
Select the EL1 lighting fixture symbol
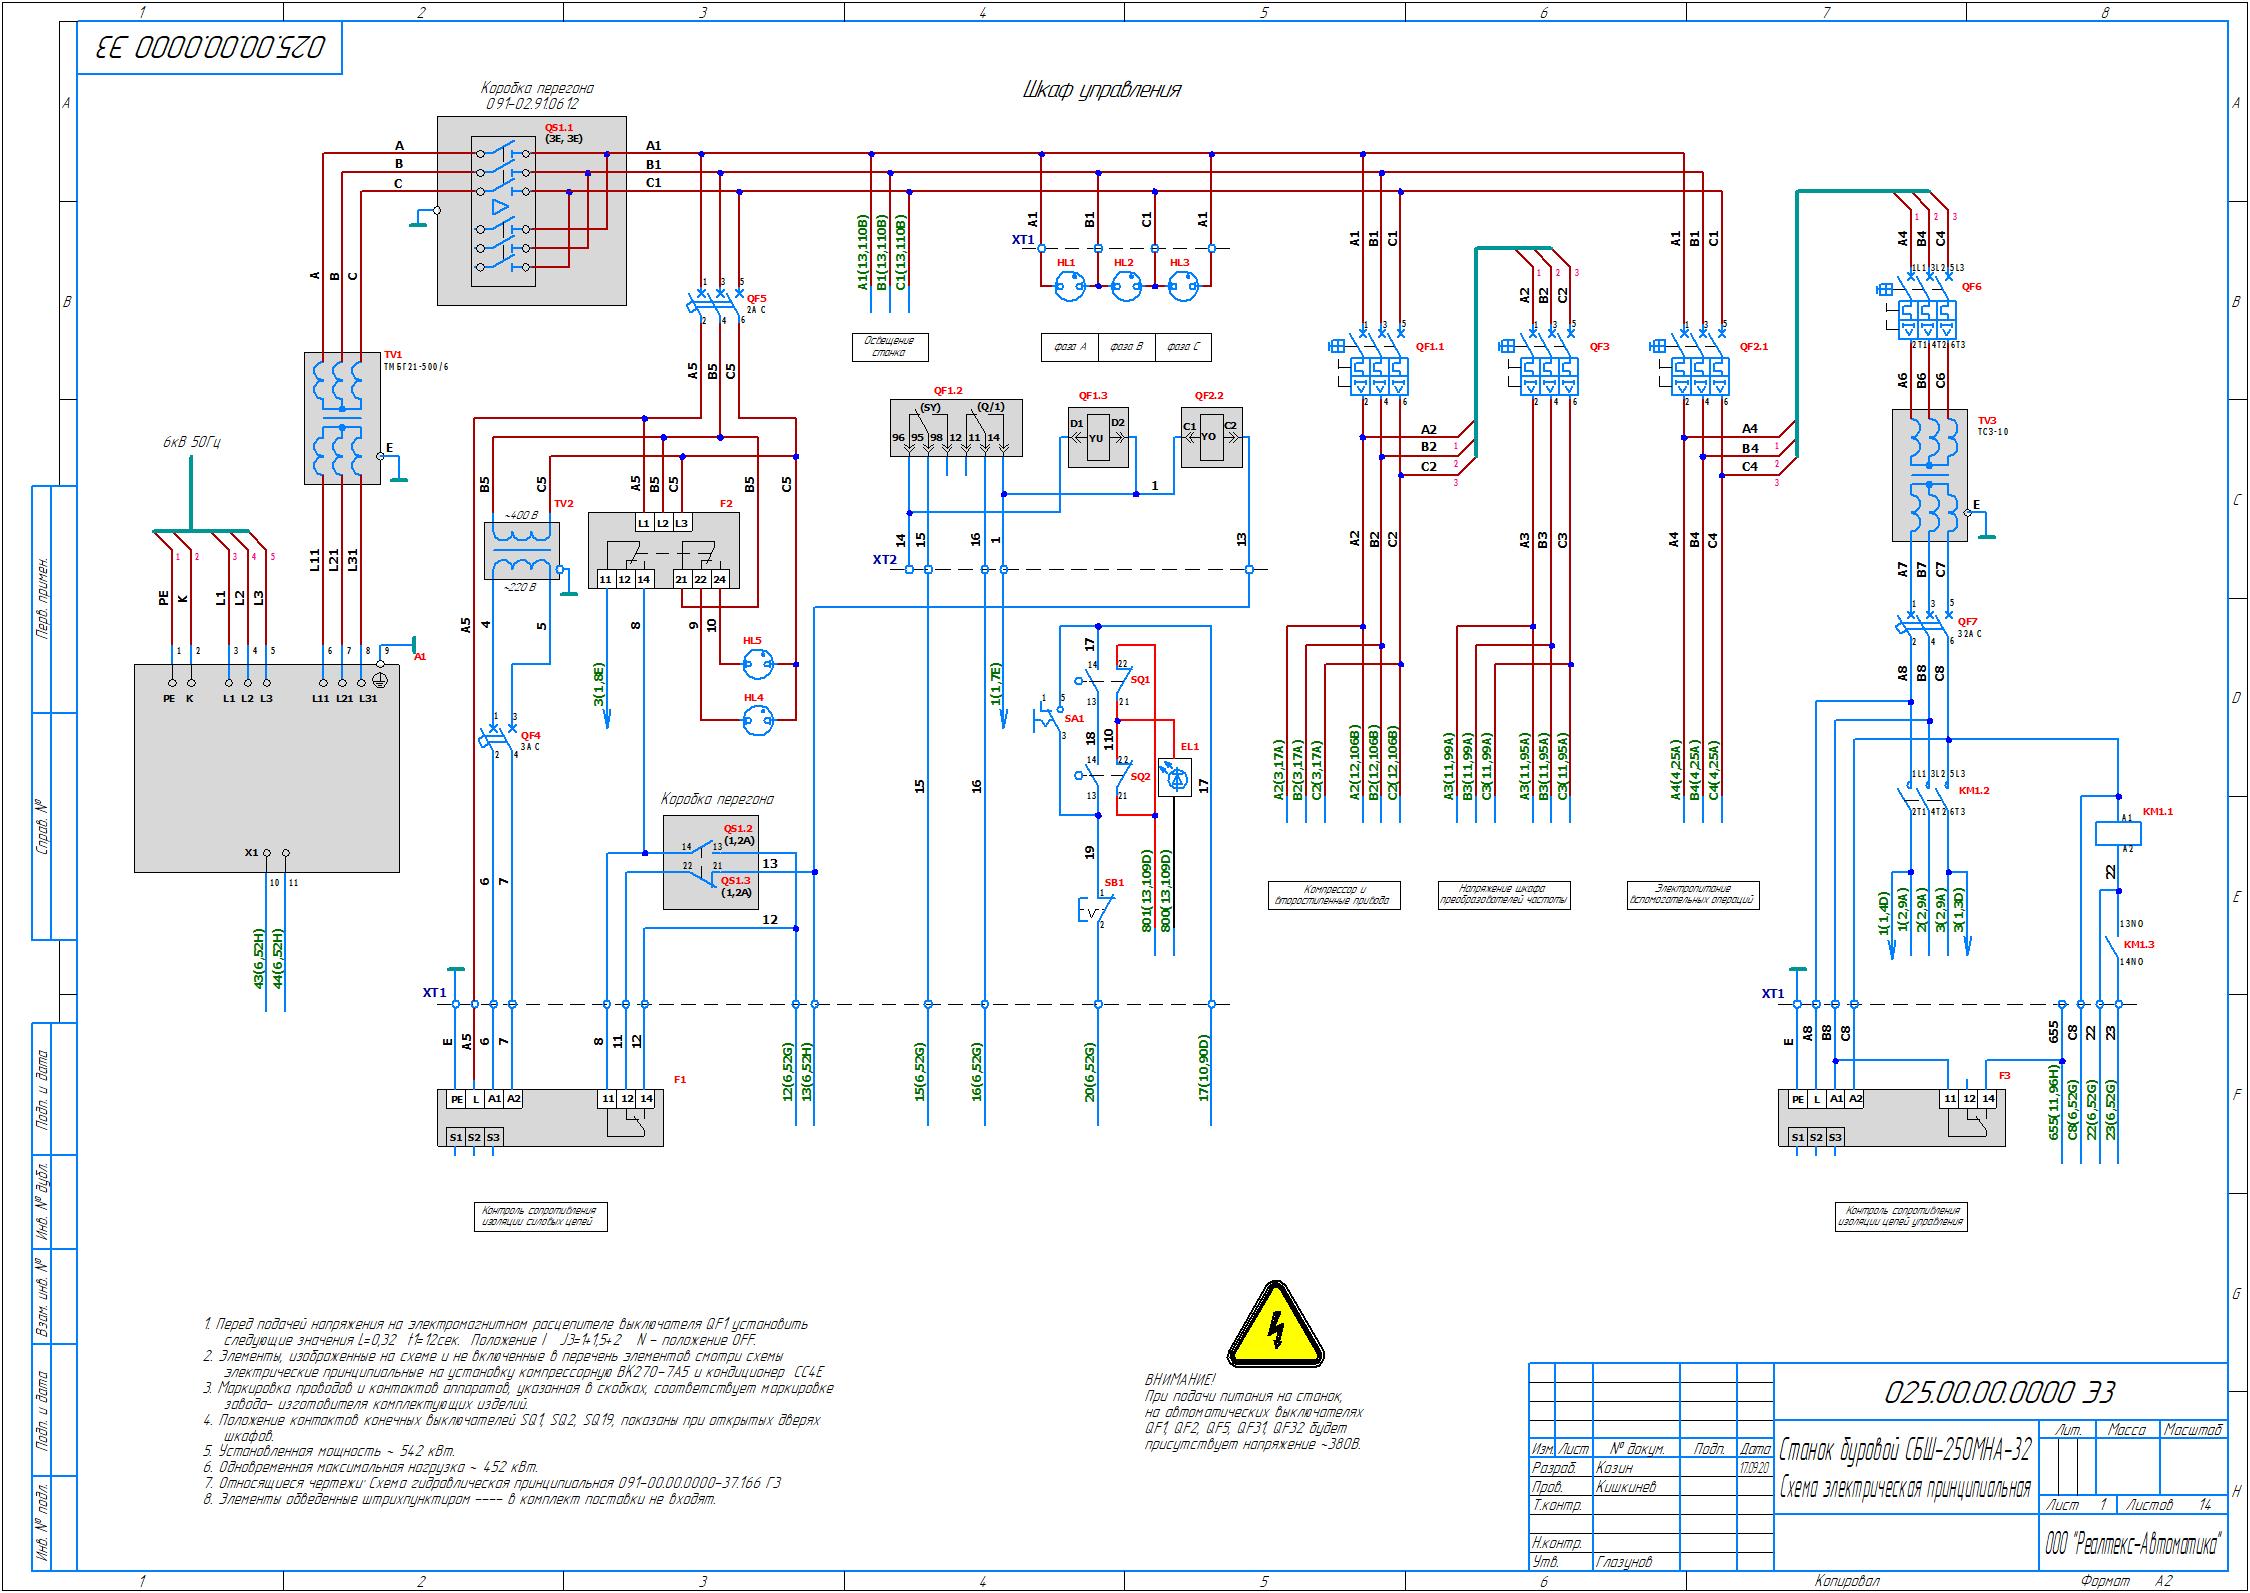pyautogui.click(x=1176, y=776)
